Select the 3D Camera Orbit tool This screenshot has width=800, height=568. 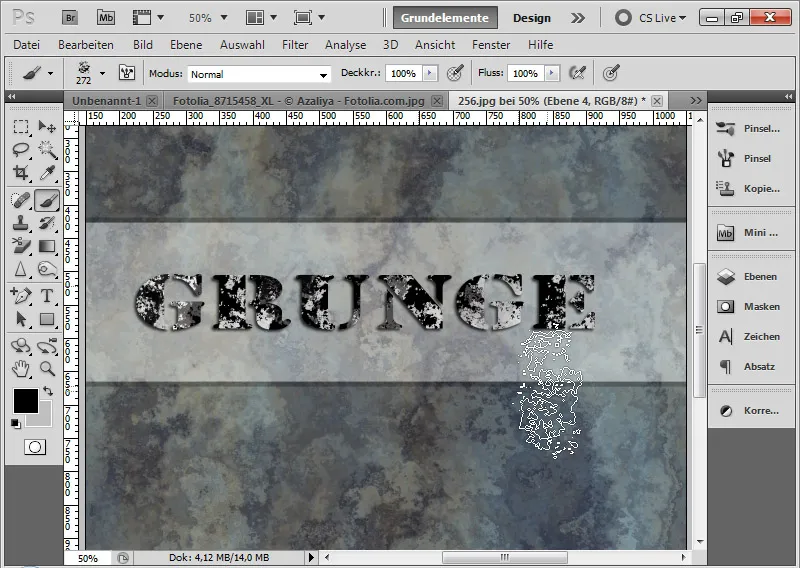47,345
